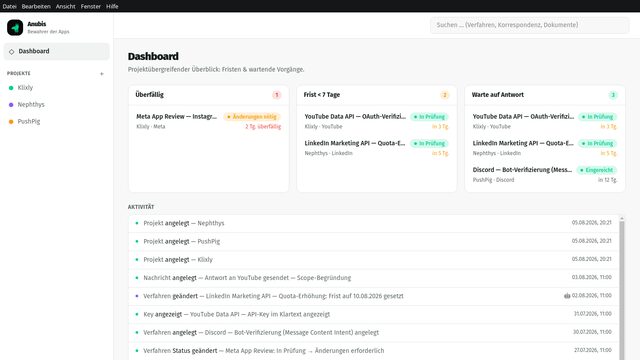Select activity Frist auf 10.08.2026 gesetzt
The width and height of the screenshot is (640, 360).
point(374,296)
